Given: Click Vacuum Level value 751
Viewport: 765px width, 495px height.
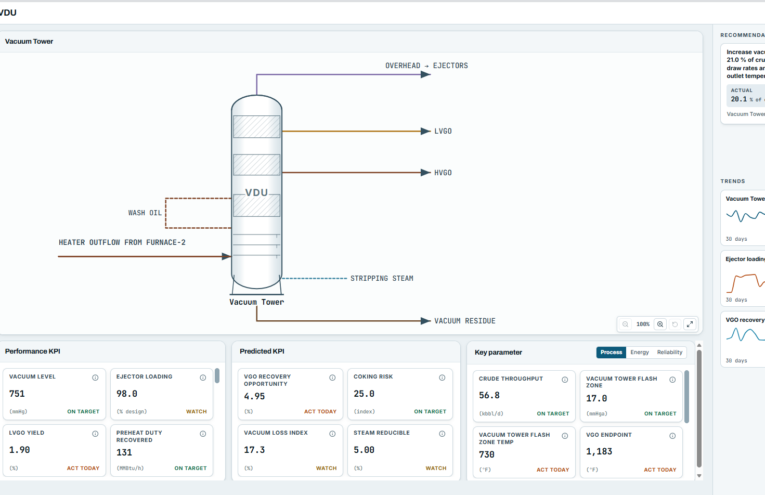Looking at the screenshot, I should 17,394.
